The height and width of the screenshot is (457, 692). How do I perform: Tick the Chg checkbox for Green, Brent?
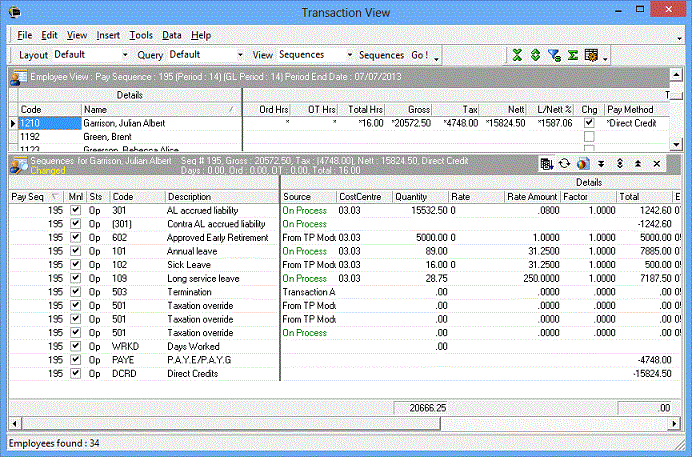589,137
